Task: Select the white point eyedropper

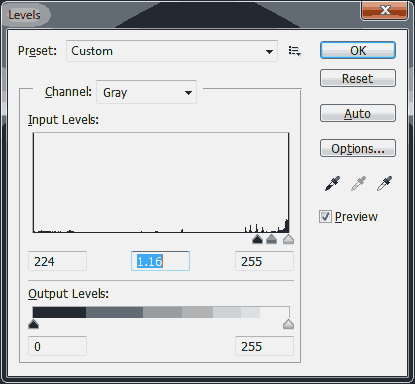Action: coord(384,183)
